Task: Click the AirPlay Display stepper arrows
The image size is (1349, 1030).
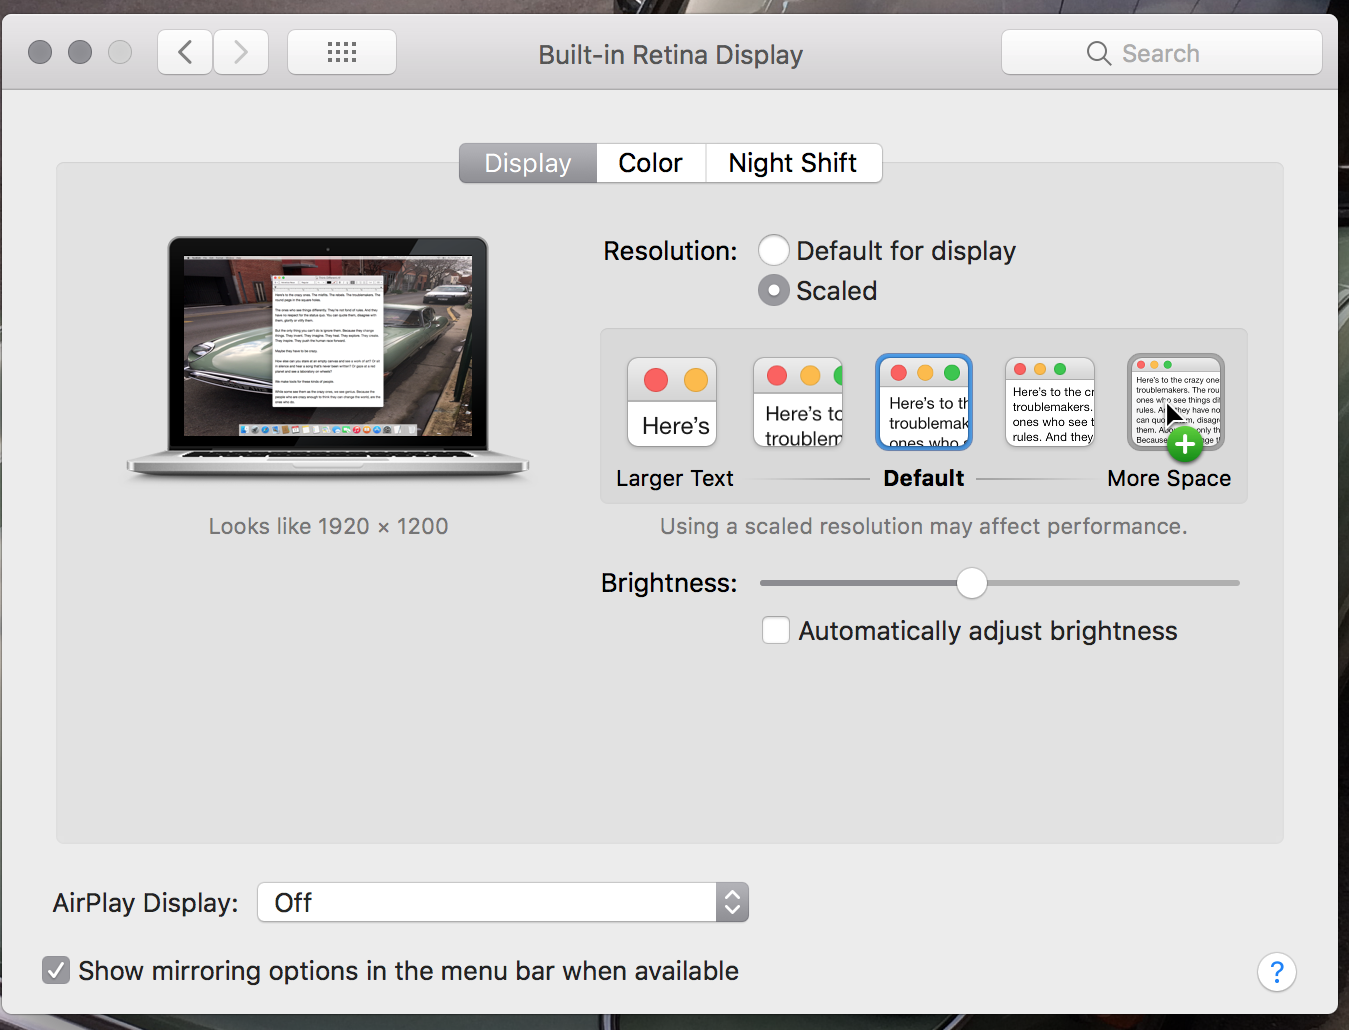Action: (731, 901)
